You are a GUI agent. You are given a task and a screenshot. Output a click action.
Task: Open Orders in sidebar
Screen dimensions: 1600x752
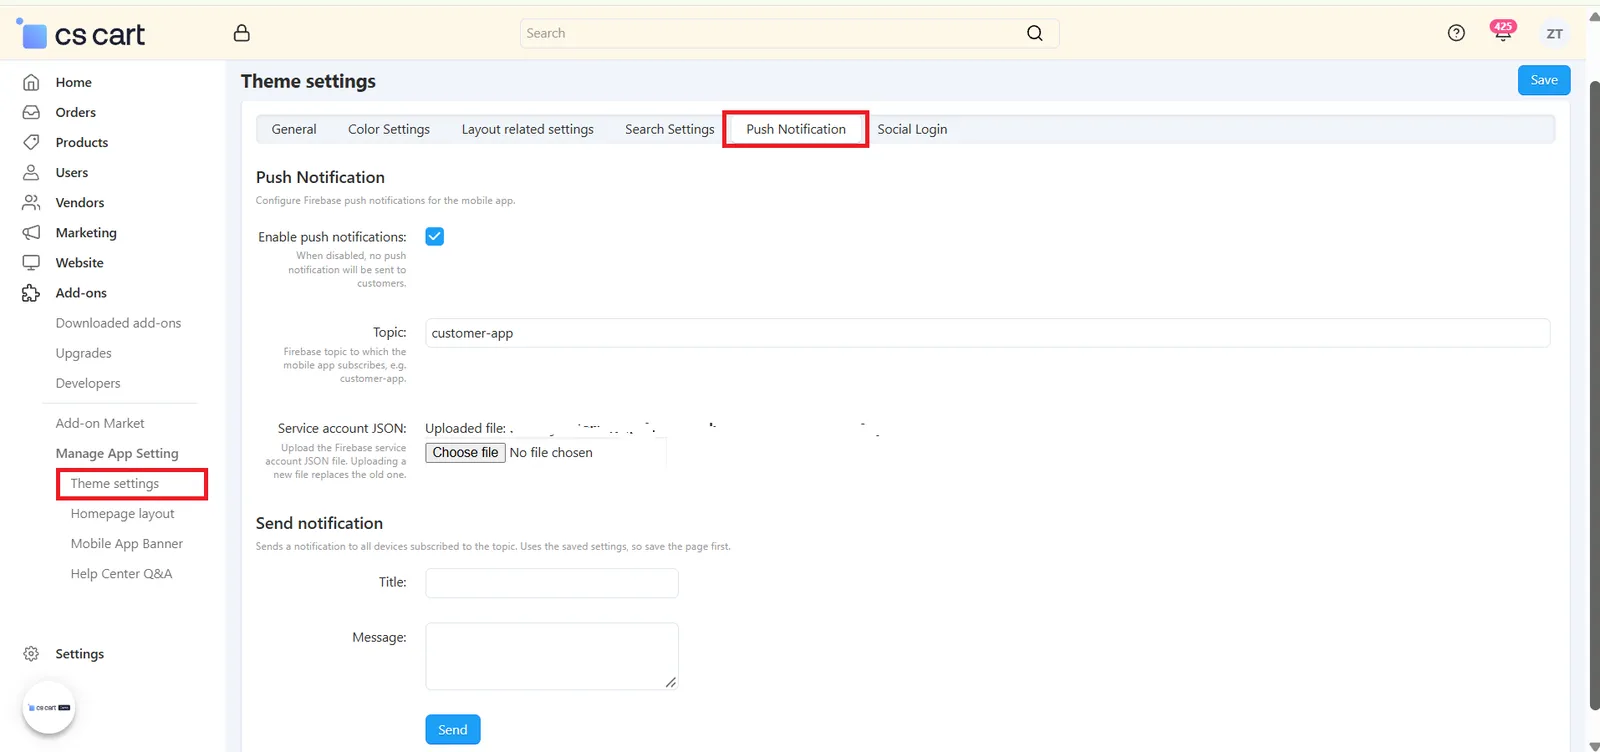coord(76,112)
